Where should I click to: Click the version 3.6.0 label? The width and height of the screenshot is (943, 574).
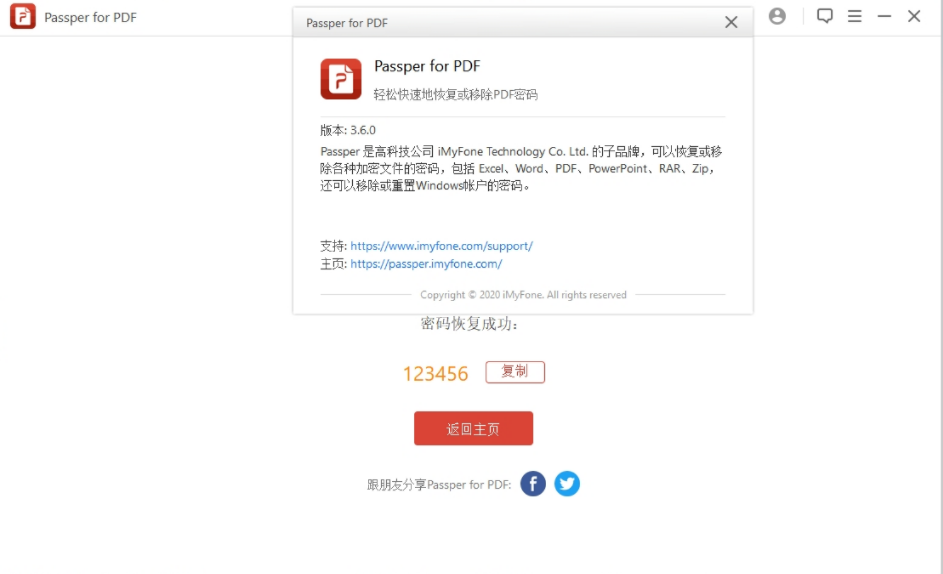pos(348,130)
